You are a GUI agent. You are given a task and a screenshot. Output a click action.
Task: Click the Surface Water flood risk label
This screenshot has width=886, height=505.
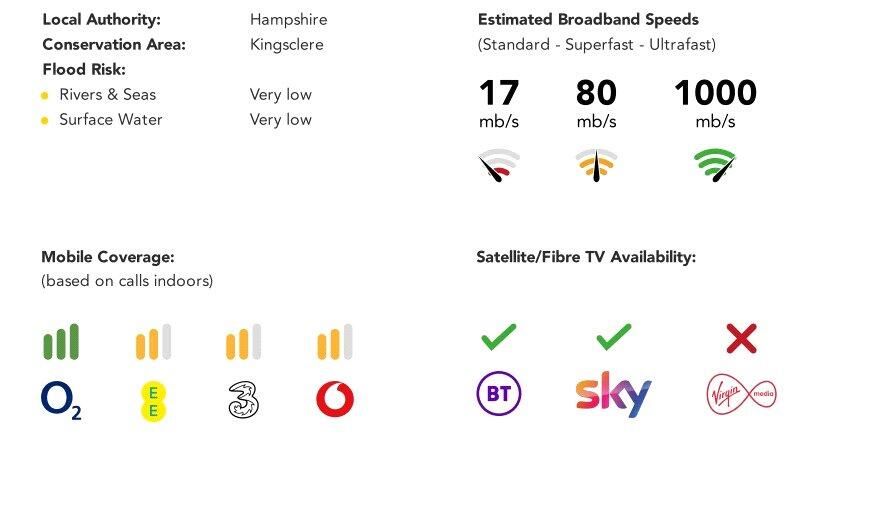point(110,120)
